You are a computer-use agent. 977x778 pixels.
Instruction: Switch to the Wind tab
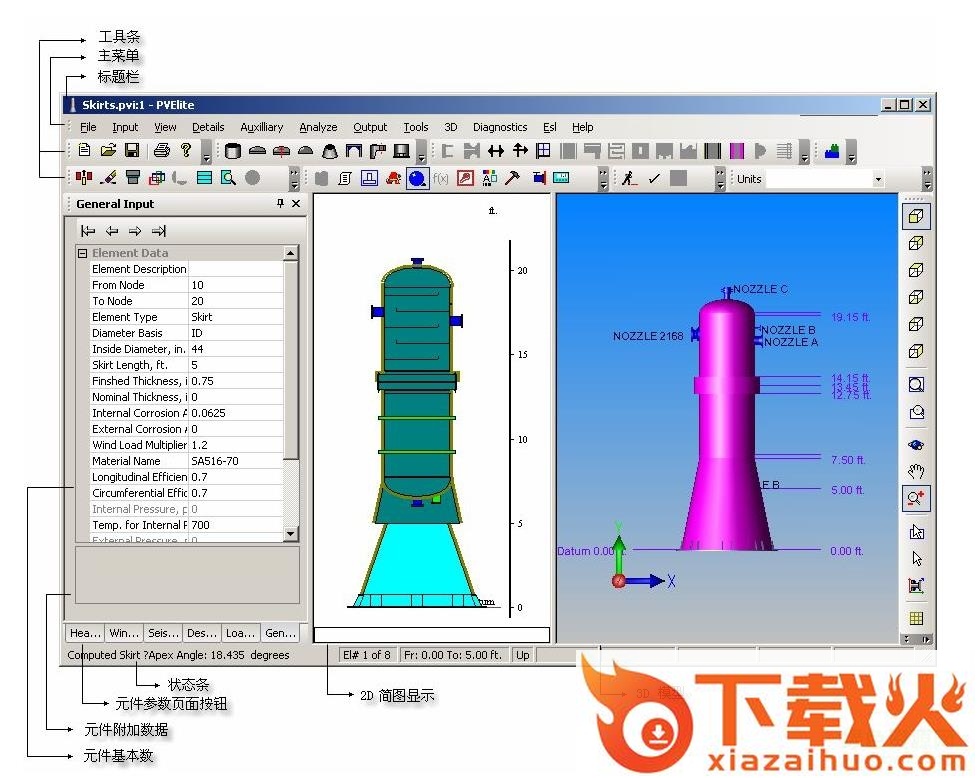pyautogui.click(x=124, y=633)
